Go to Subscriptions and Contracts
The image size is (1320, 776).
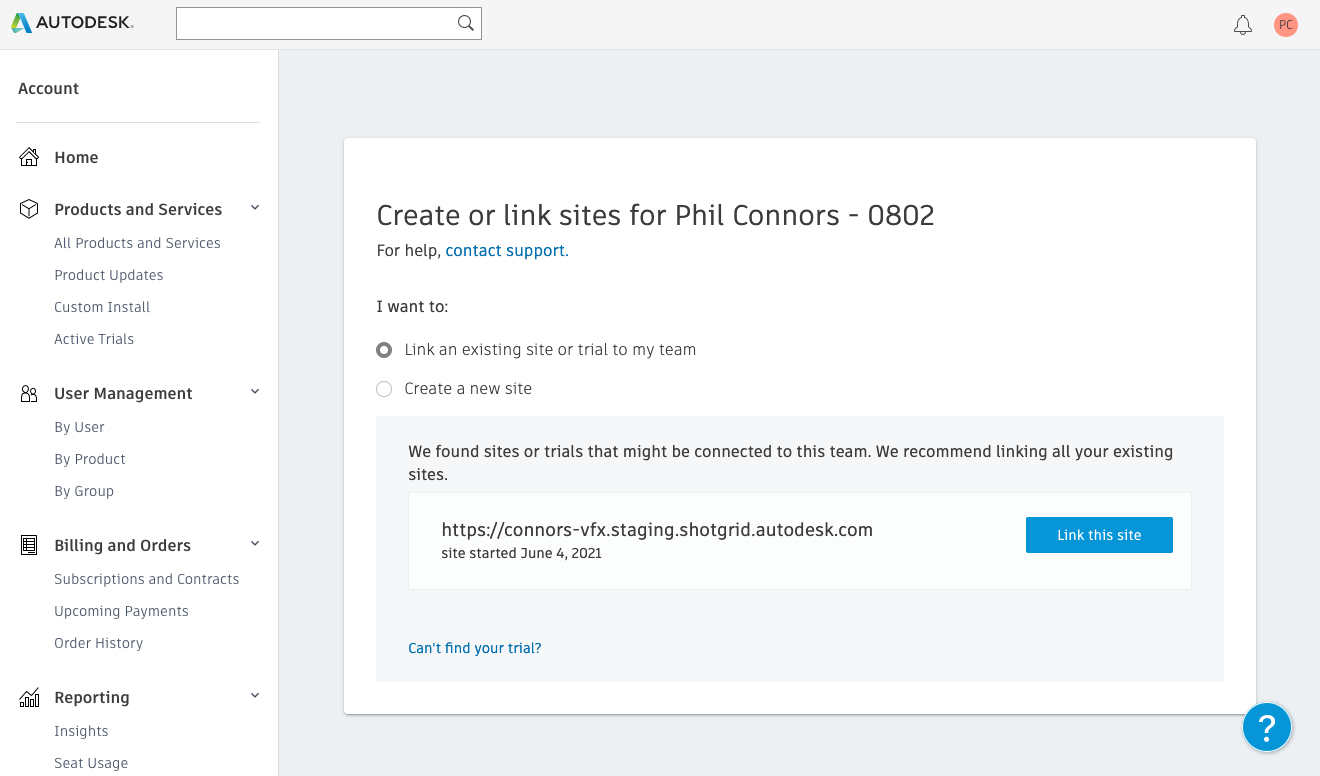pyautogui.click(x=146, y=579)
